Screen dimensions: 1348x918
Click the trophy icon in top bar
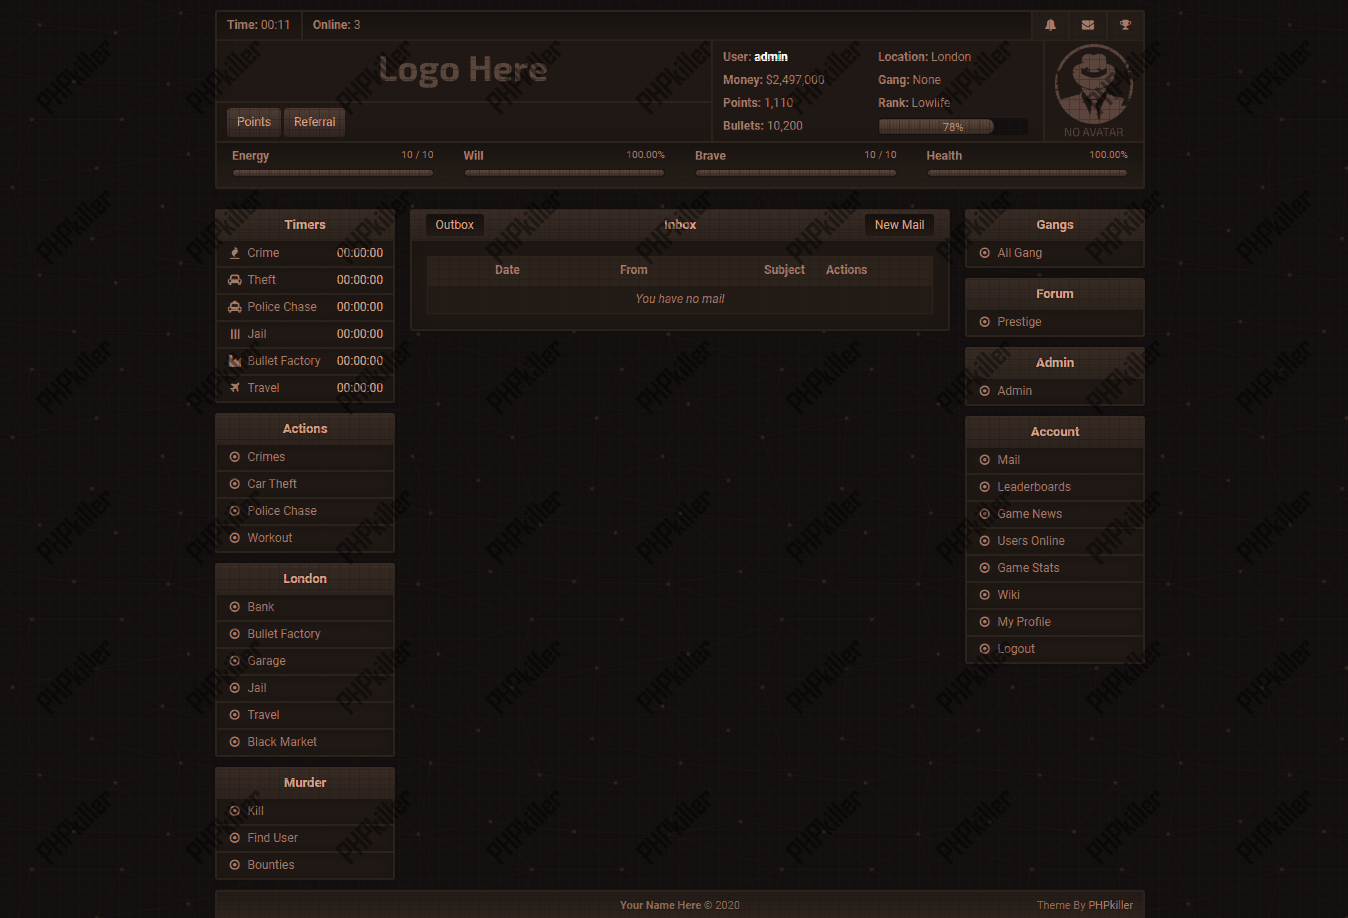click(x=1125, y=25)
